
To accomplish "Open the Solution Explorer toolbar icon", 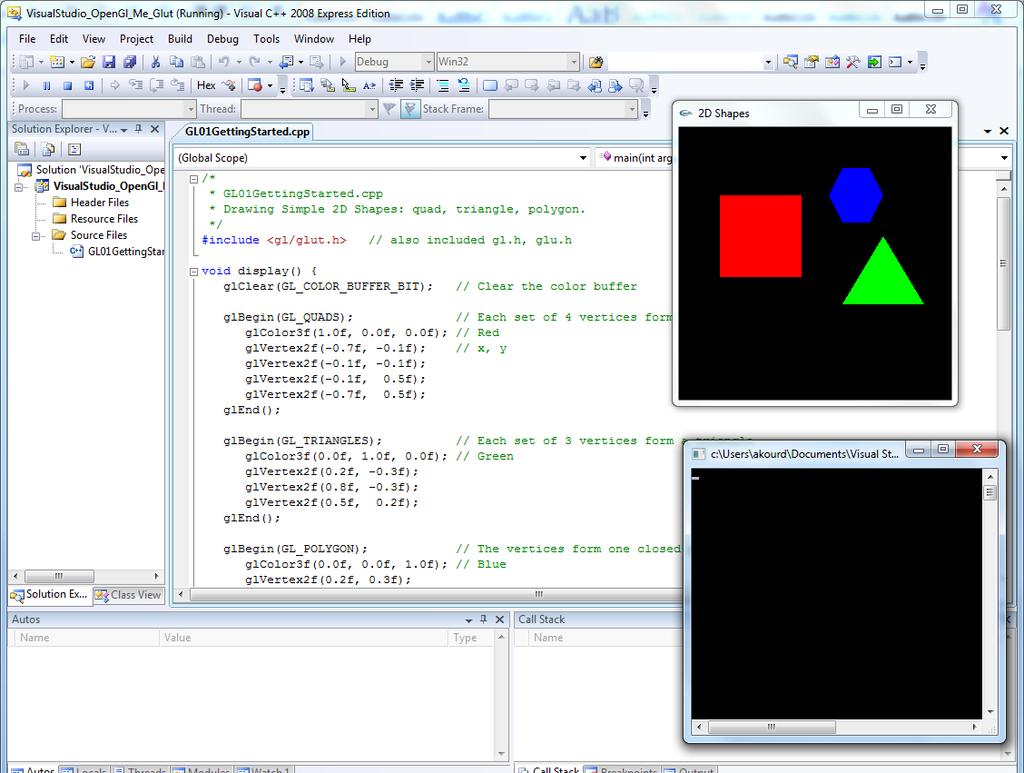I will (x=790, y=62).
